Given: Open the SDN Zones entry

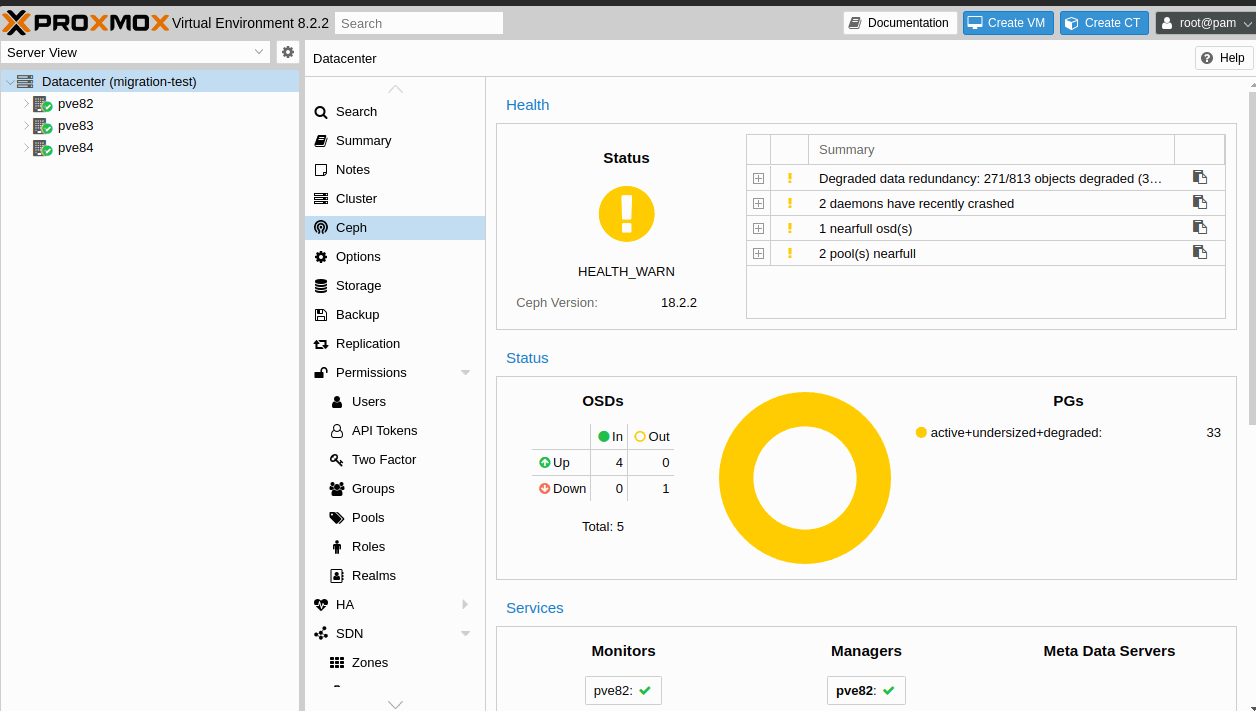Looking at the screenshot, I should pyautogui.click(x=395, y=663).
